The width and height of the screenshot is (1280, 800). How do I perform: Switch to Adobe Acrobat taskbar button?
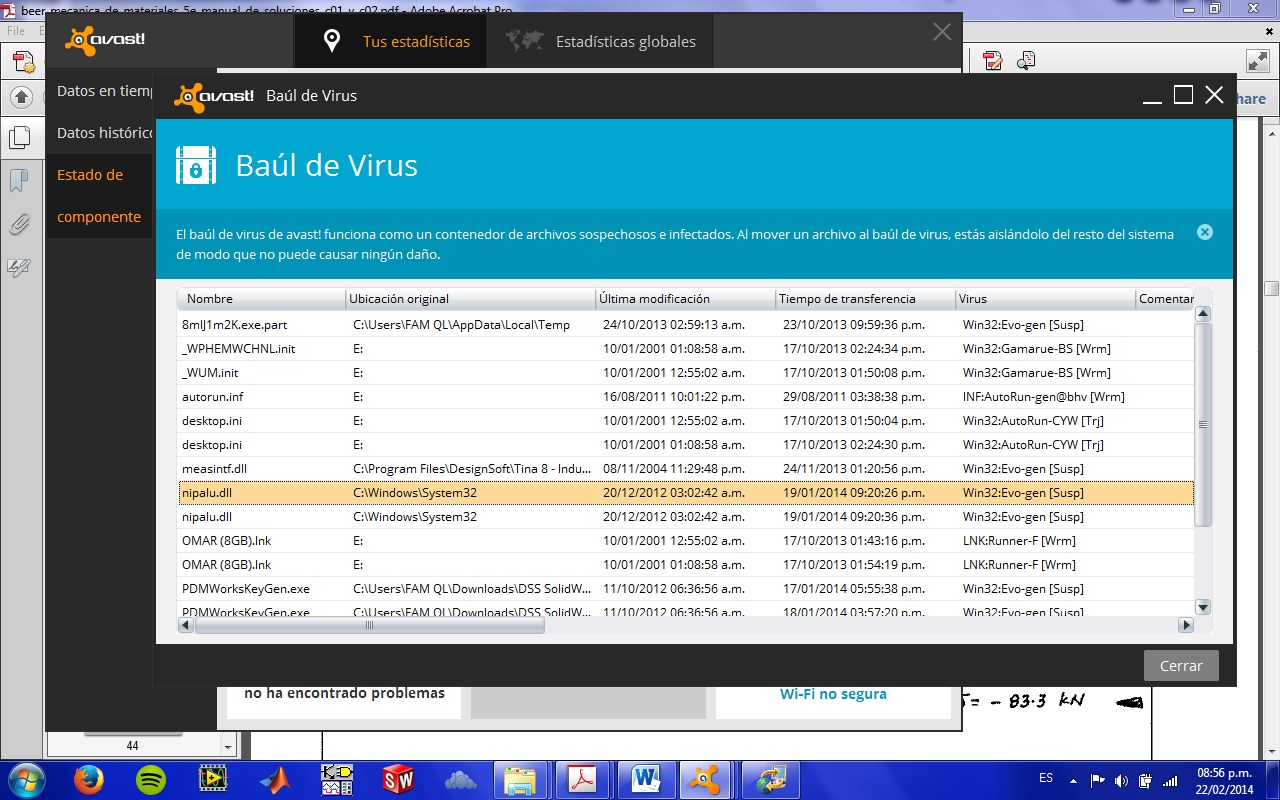(x=582, y=780)
